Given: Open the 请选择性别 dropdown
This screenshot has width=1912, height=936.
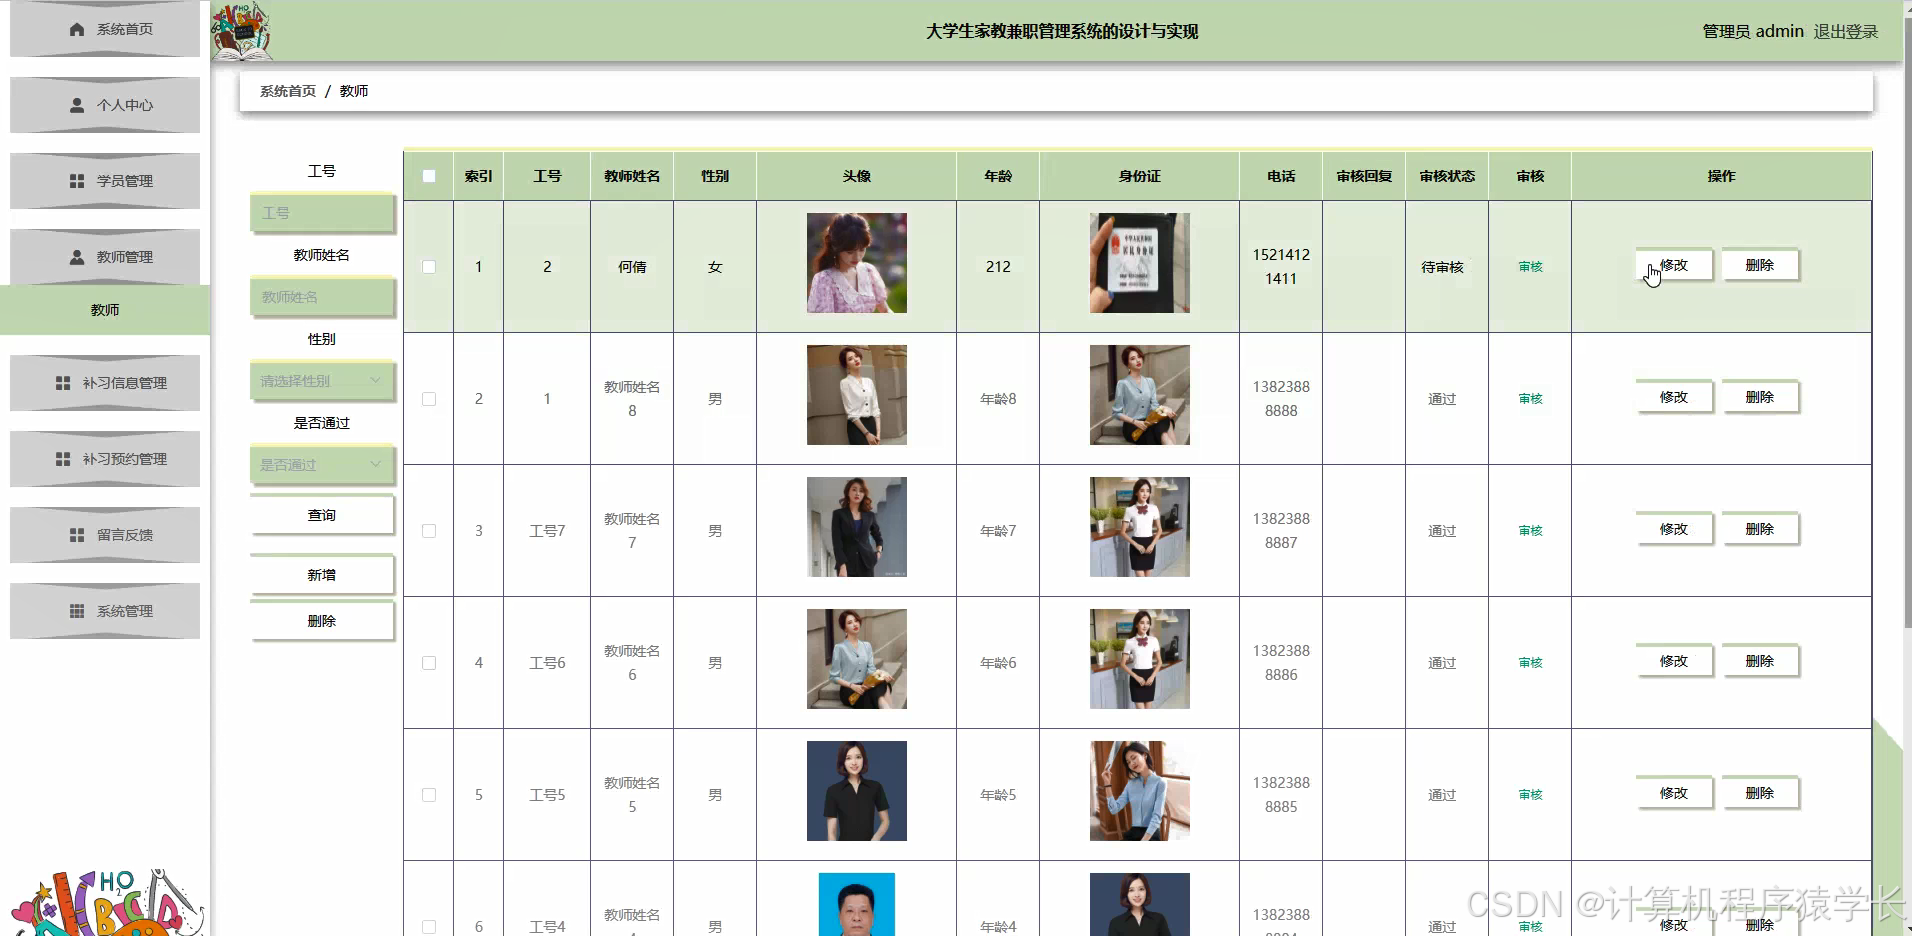Looking at the screenshot, I should pos(322,381).
